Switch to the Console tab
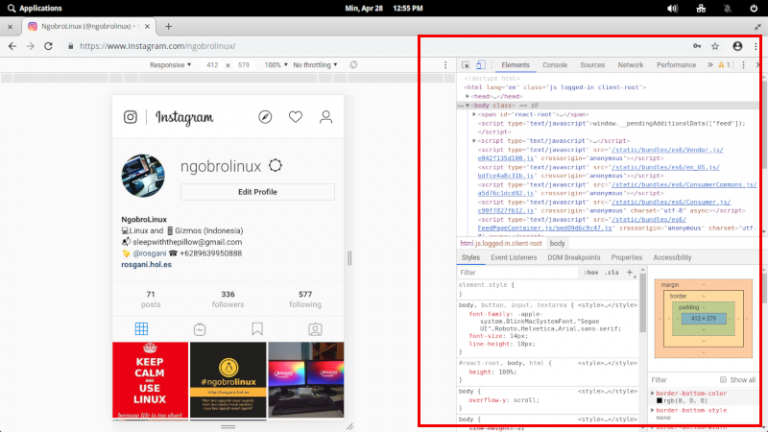Screen dimensions: 768x432 554,65
